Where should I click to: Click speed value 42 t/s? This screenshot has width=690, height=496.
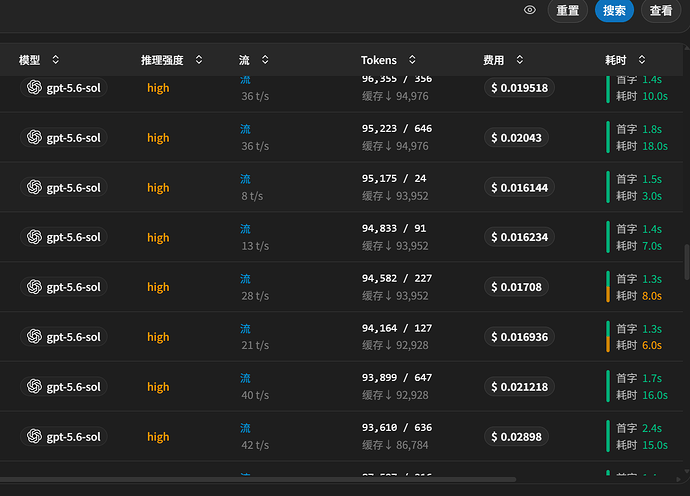tap(255, 445)
